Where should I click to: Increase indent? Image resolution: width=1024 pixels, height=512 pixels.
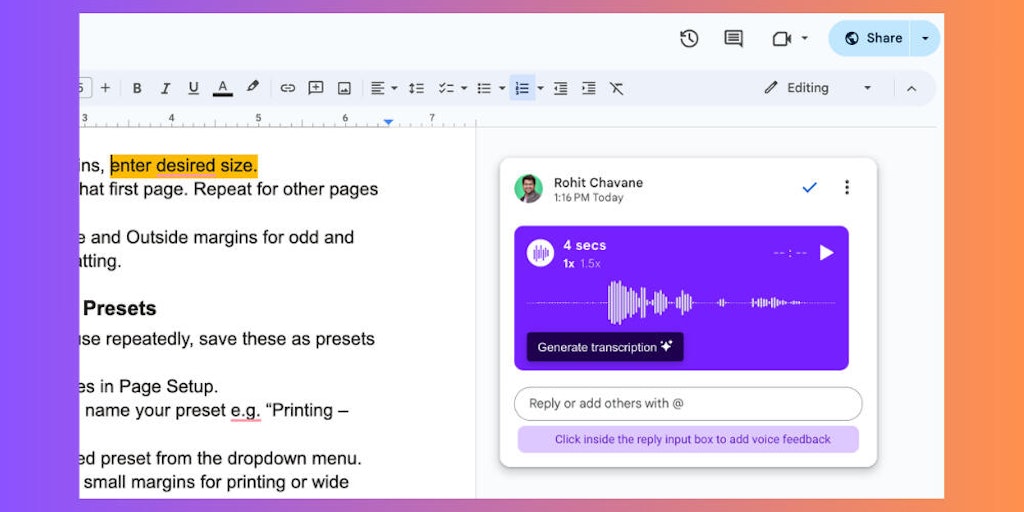(x=588, y=88)
